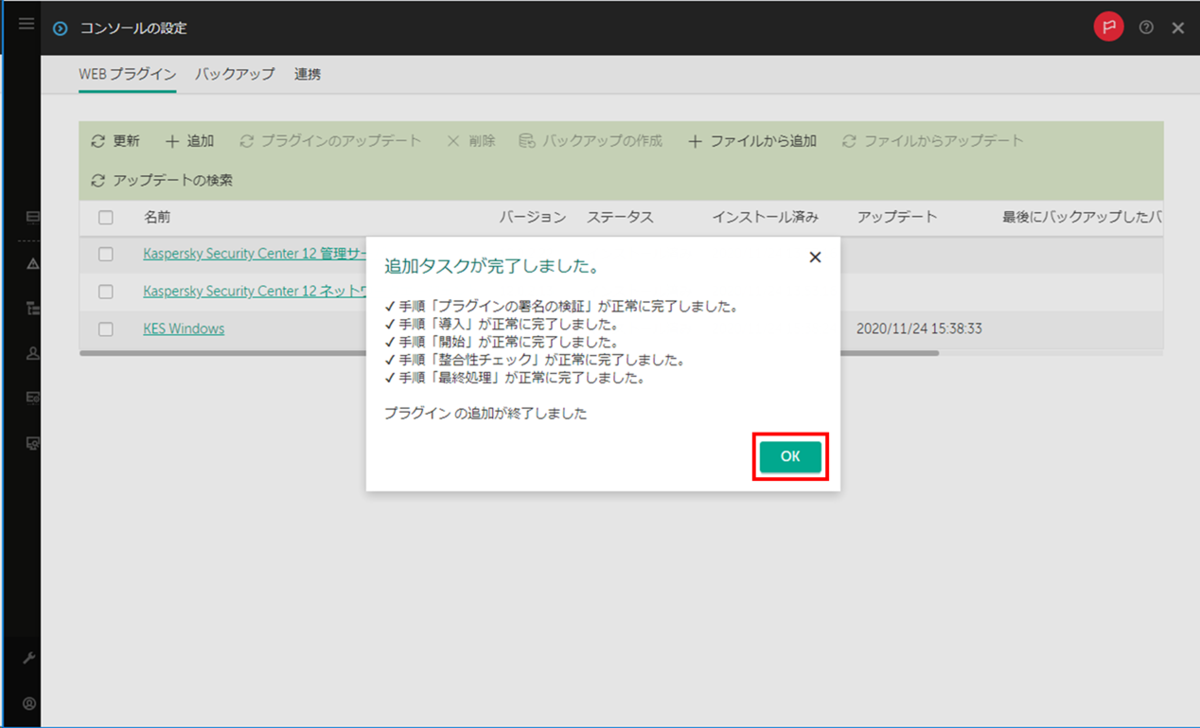The height and width of the screenshot is (728, 1200).
Task: Click the account icon at sidebar bottom
Action: point(29,703)
